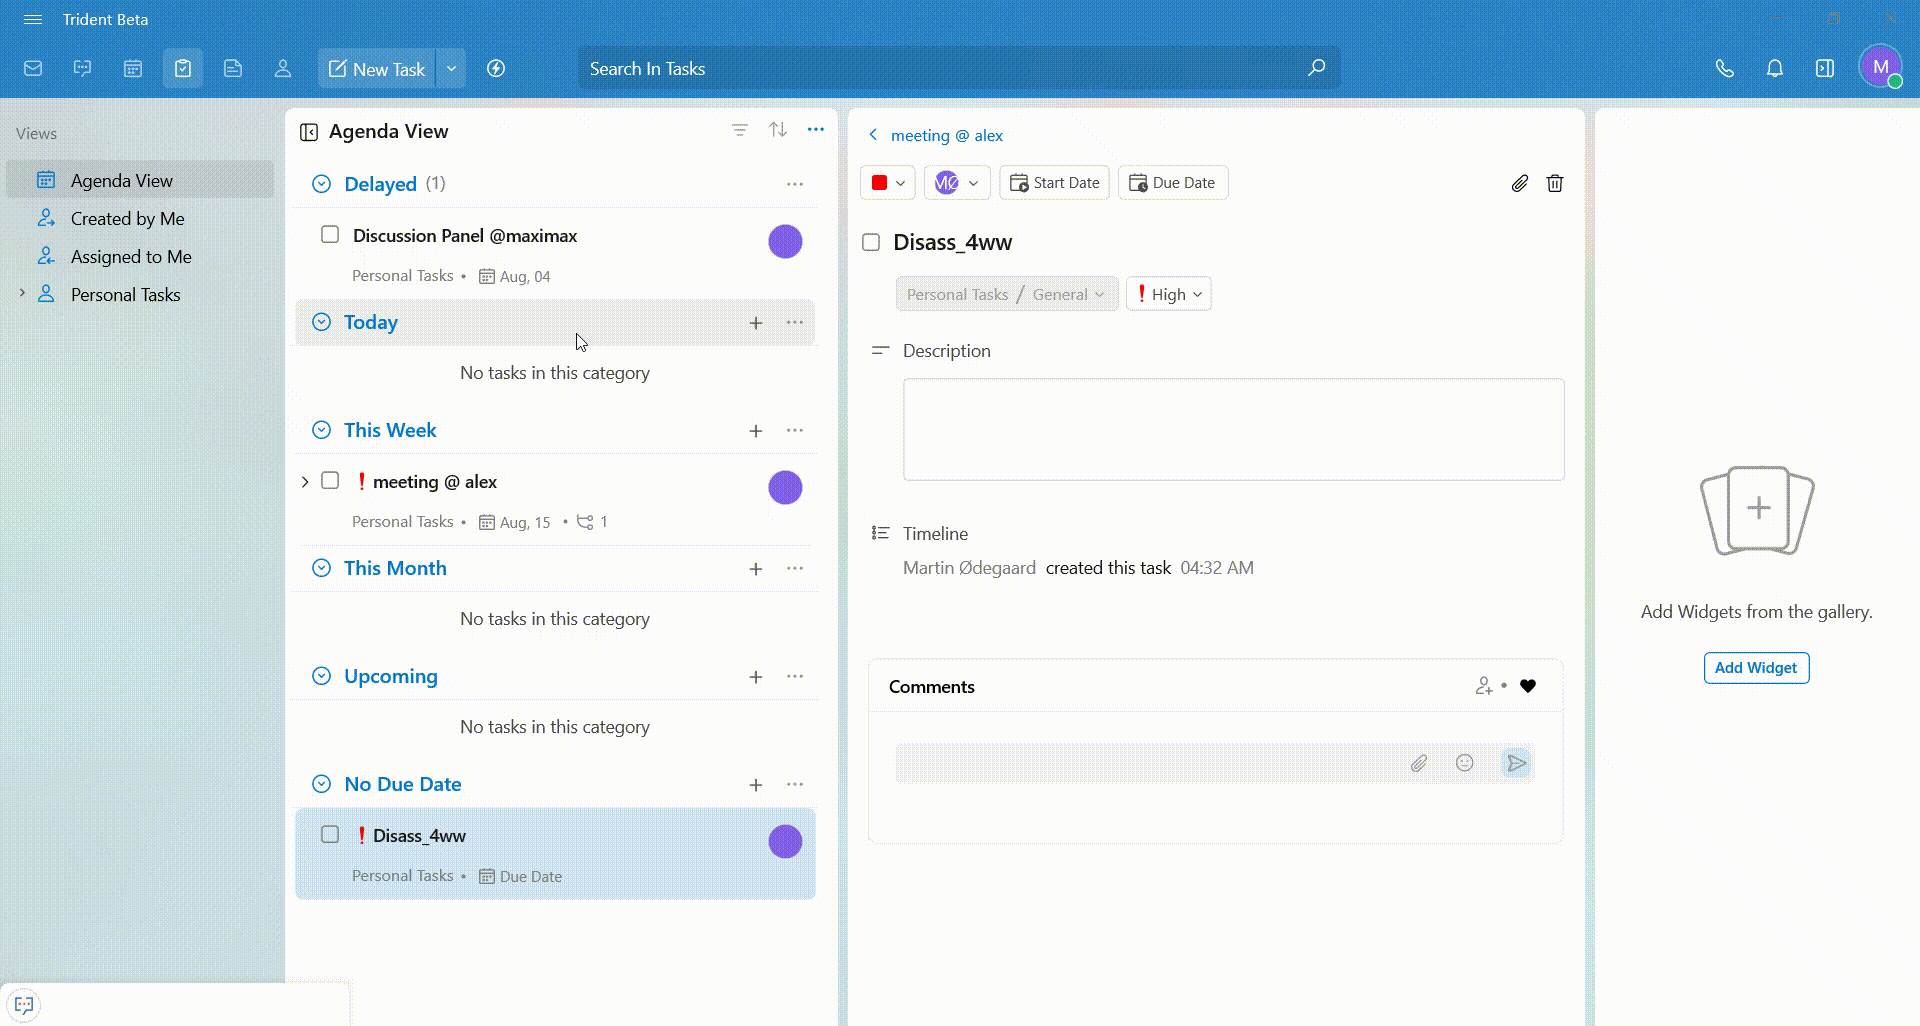Open the Mail module icon
The height and width of the screenshot is (1026, 1920).
33,69
